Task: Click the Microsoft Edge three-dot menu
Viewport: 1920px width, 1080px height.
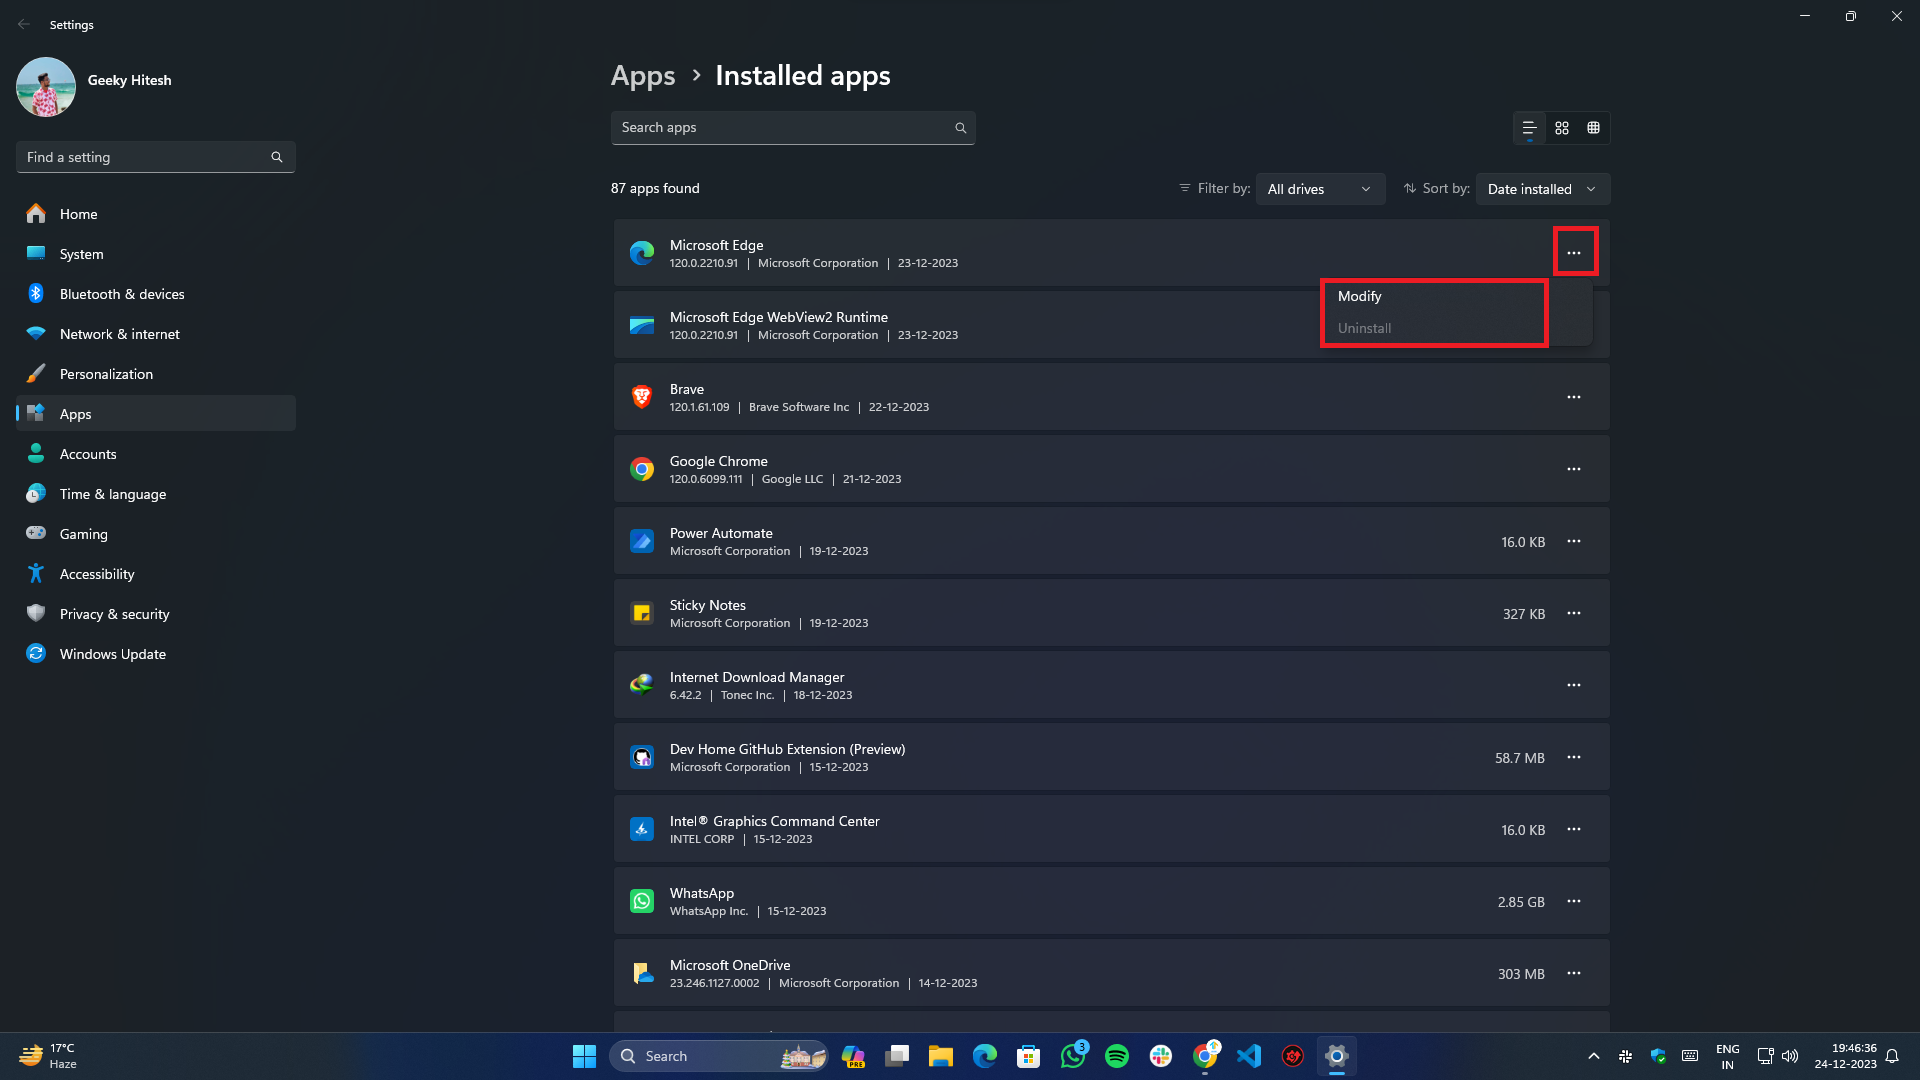Action: [x=1575, y=252]
